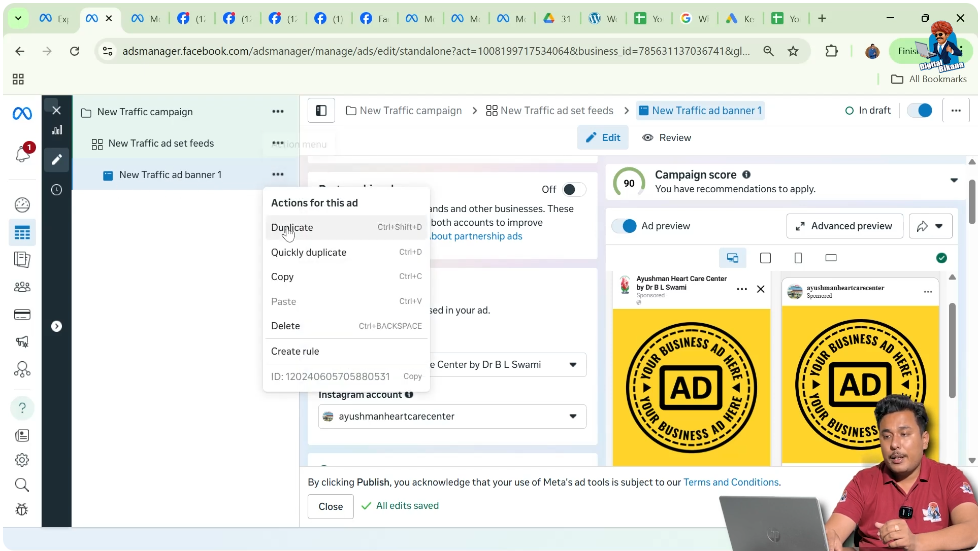Open Settings gear icon in sidebar
980x551 pixels.
click(x=22, y=460)
